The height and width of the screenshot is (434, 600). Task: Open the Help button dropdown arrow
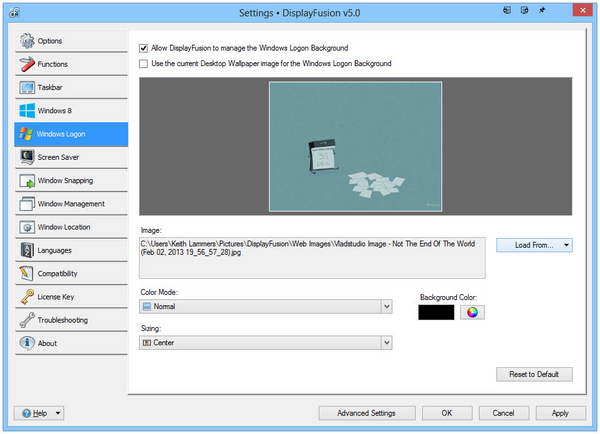tap(58, 413)
